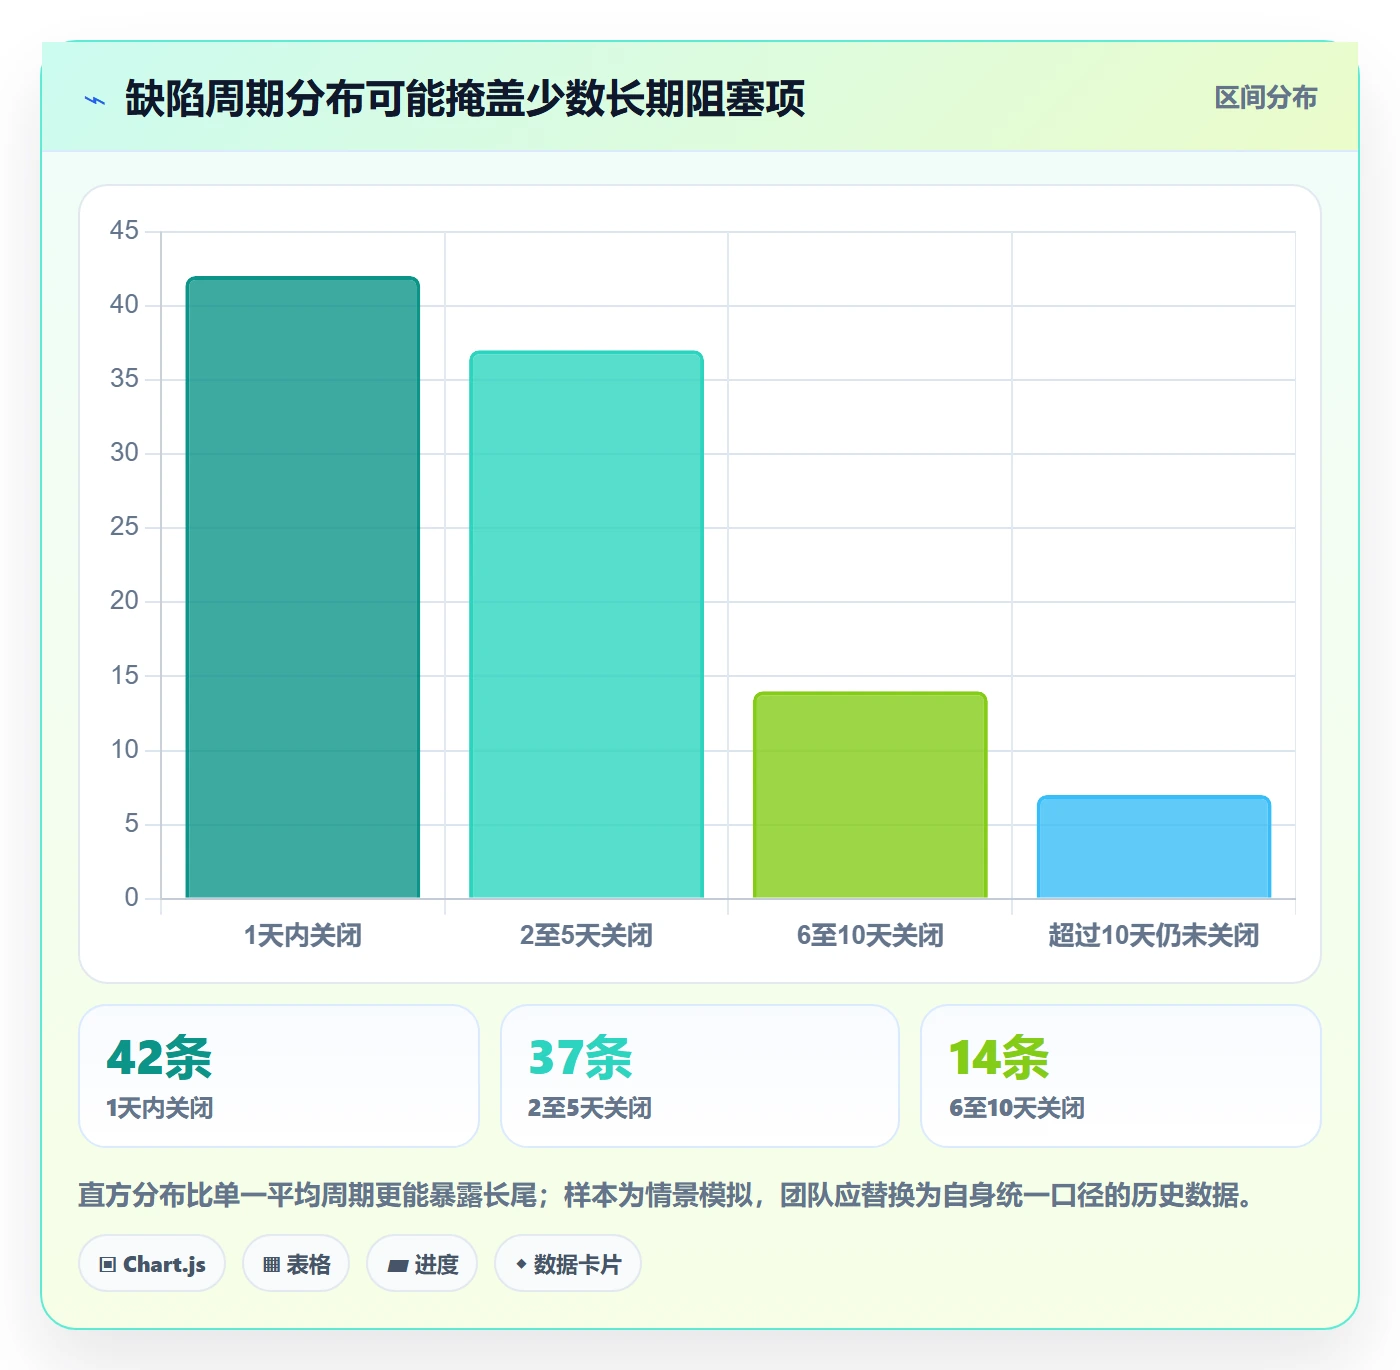This screenshot has height=1370, width=1400.
Task: Click the y-axis value 45
Action: pyautogui.click(x=124, y=231)
